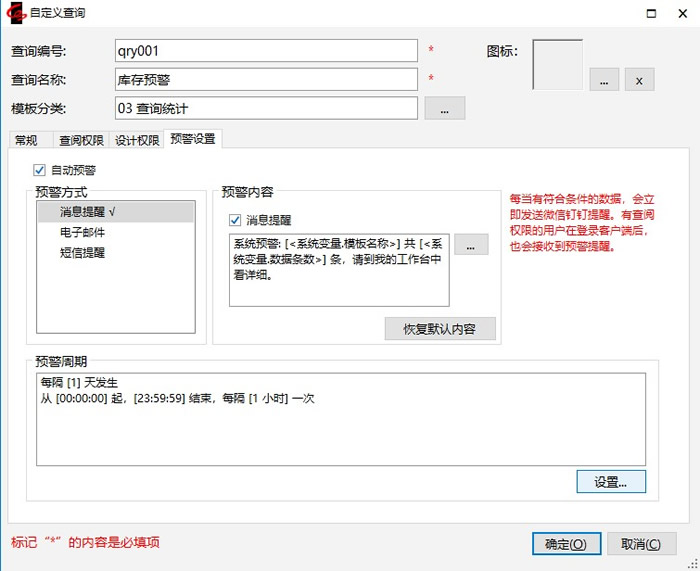This screenshot has width=700, height=571.
Task: Clear the icon with the x button
Action: coord(640,80)
